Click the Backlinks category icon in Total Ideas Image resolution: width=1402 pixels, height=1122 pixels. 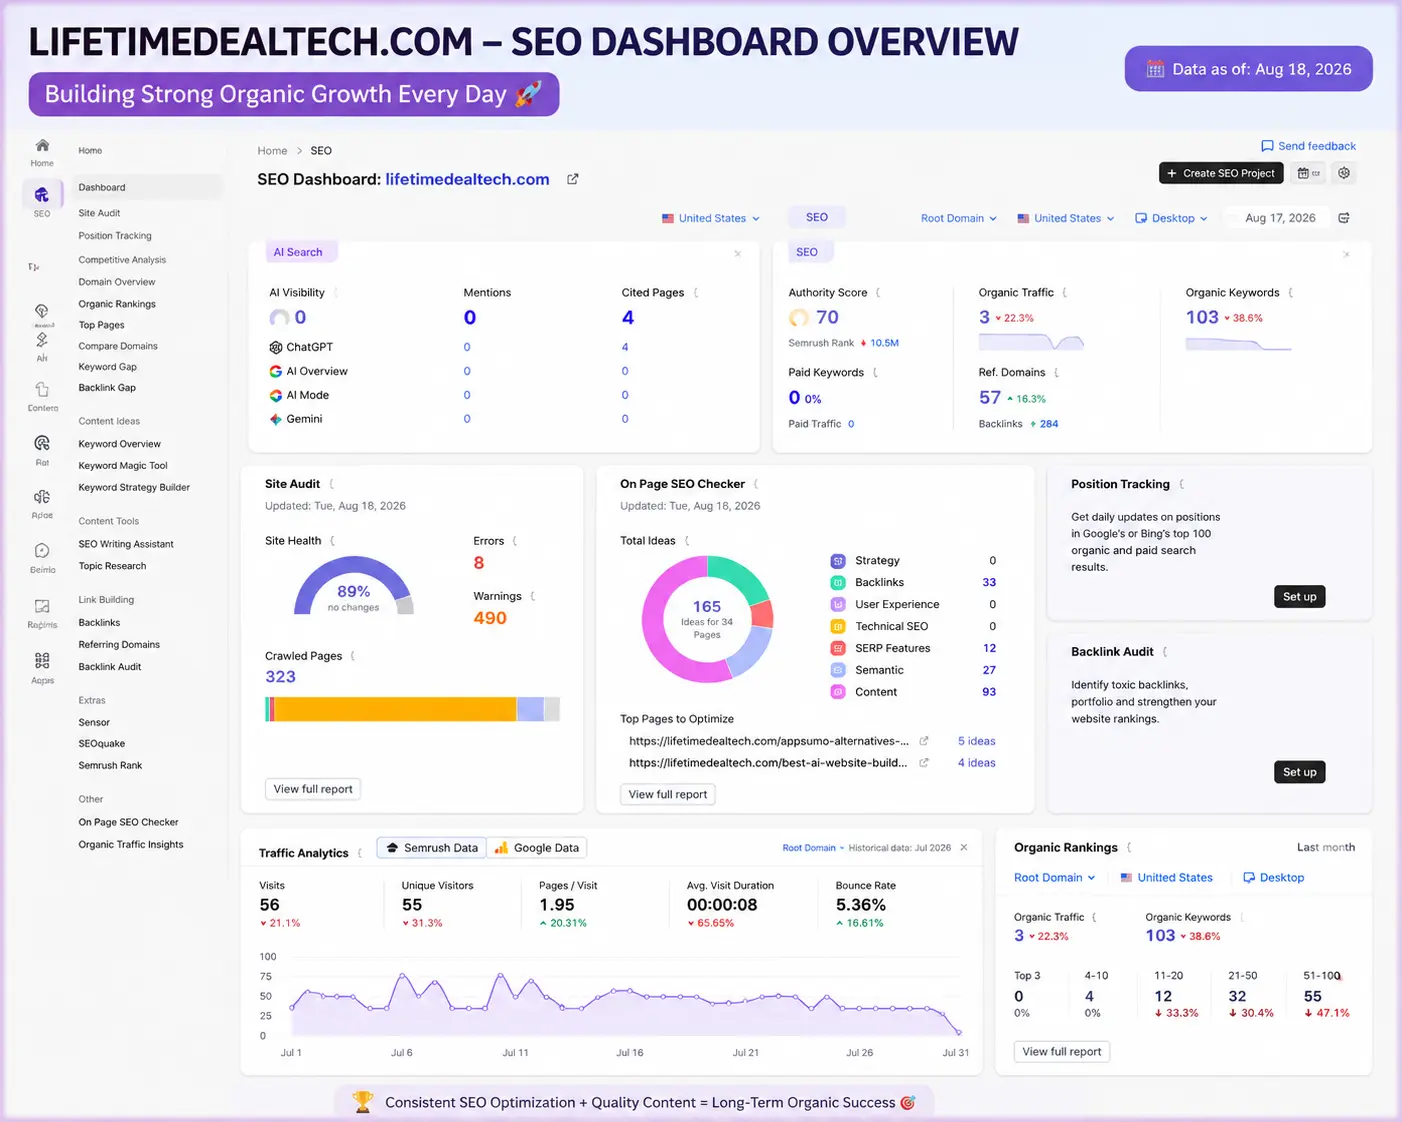[838, 582]
